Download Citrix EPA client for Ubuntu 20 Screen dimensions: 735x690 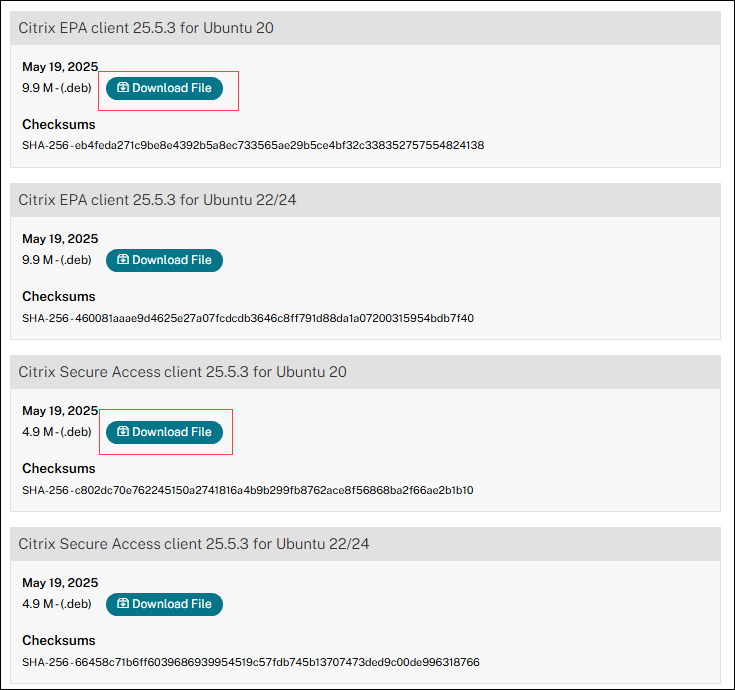164,88
